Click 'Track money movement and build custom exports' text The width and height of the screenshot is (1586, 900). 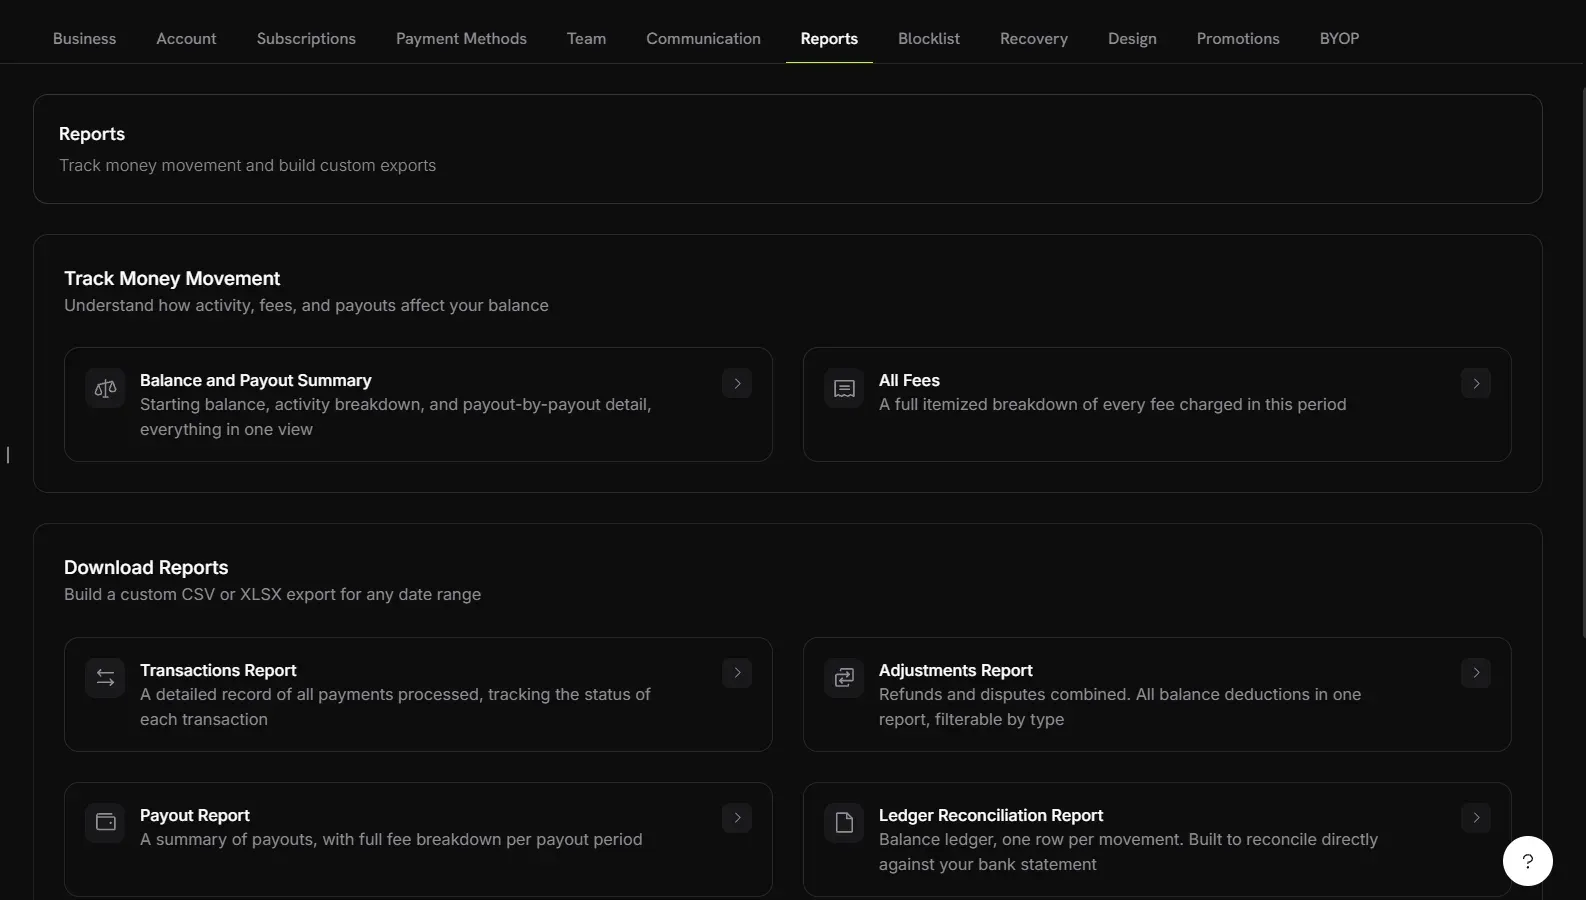[247, 165]
